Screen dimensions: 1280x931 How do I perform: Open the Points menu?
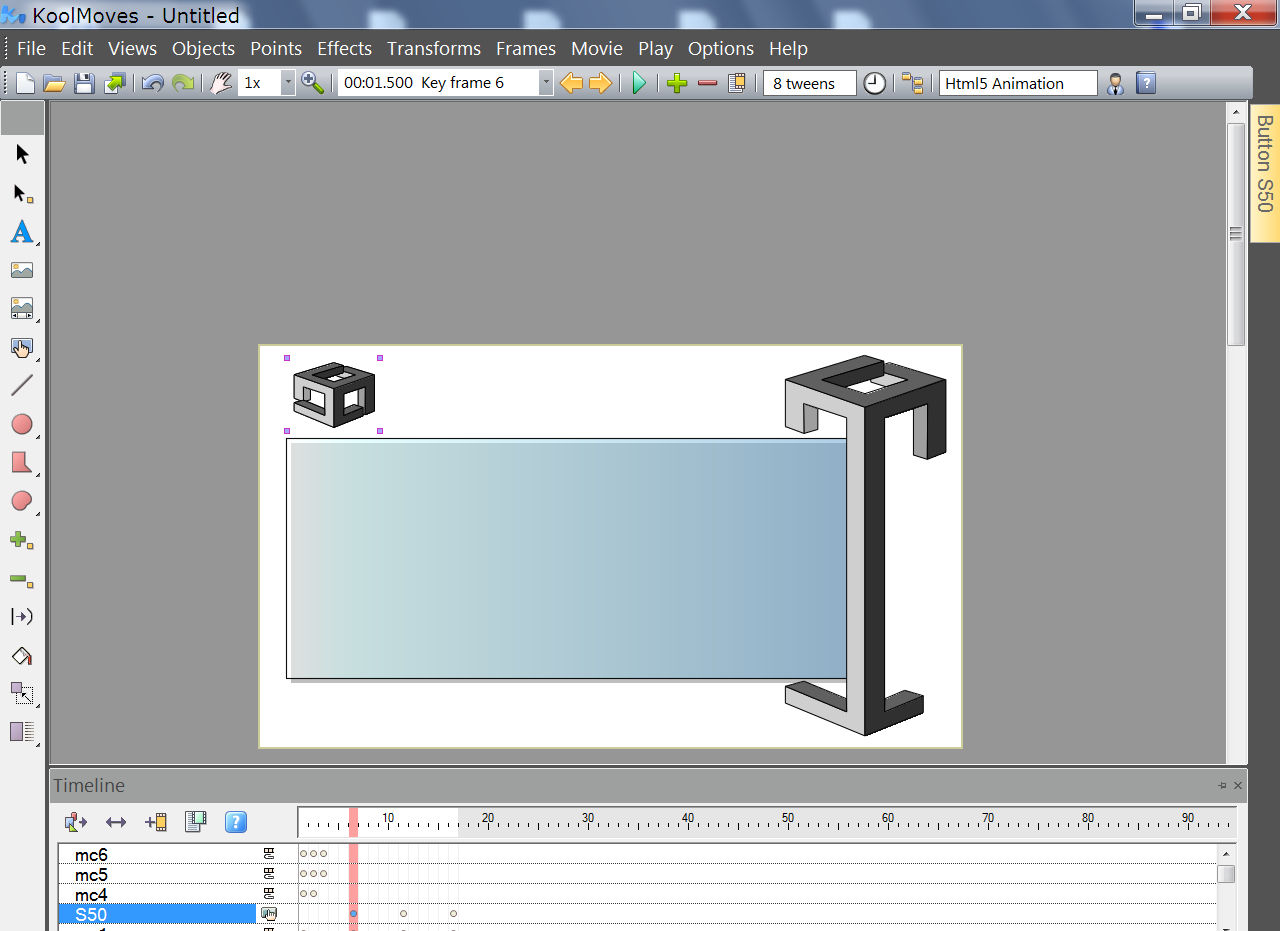[x=276, y=49]
